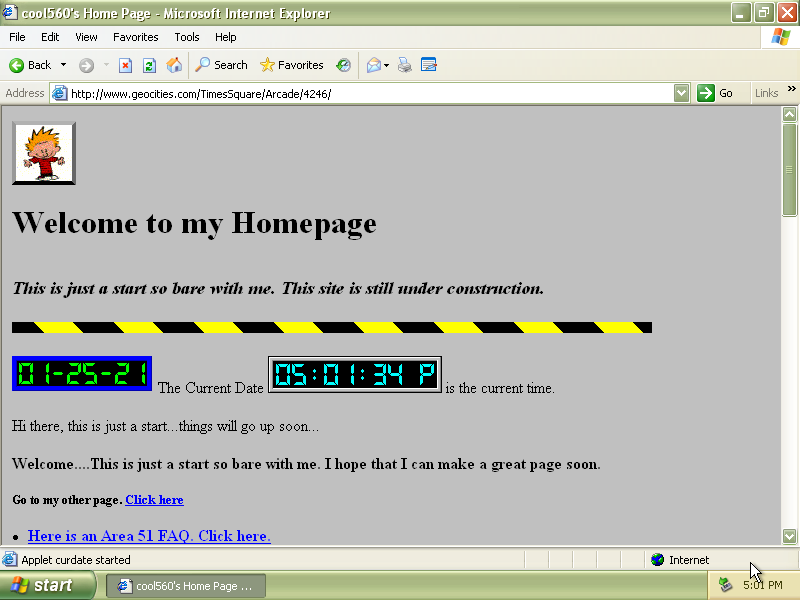
Task: Click the Edit page icon
Action: click(x=429, y=65)
